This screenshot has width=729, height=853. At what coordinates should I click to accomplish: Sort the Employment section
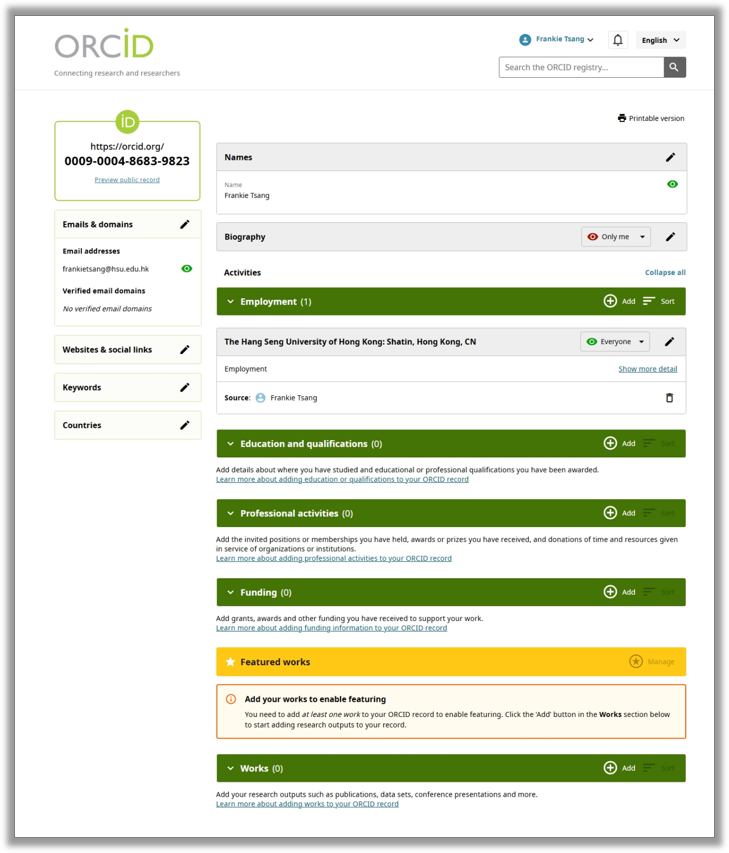coord(659,301)
